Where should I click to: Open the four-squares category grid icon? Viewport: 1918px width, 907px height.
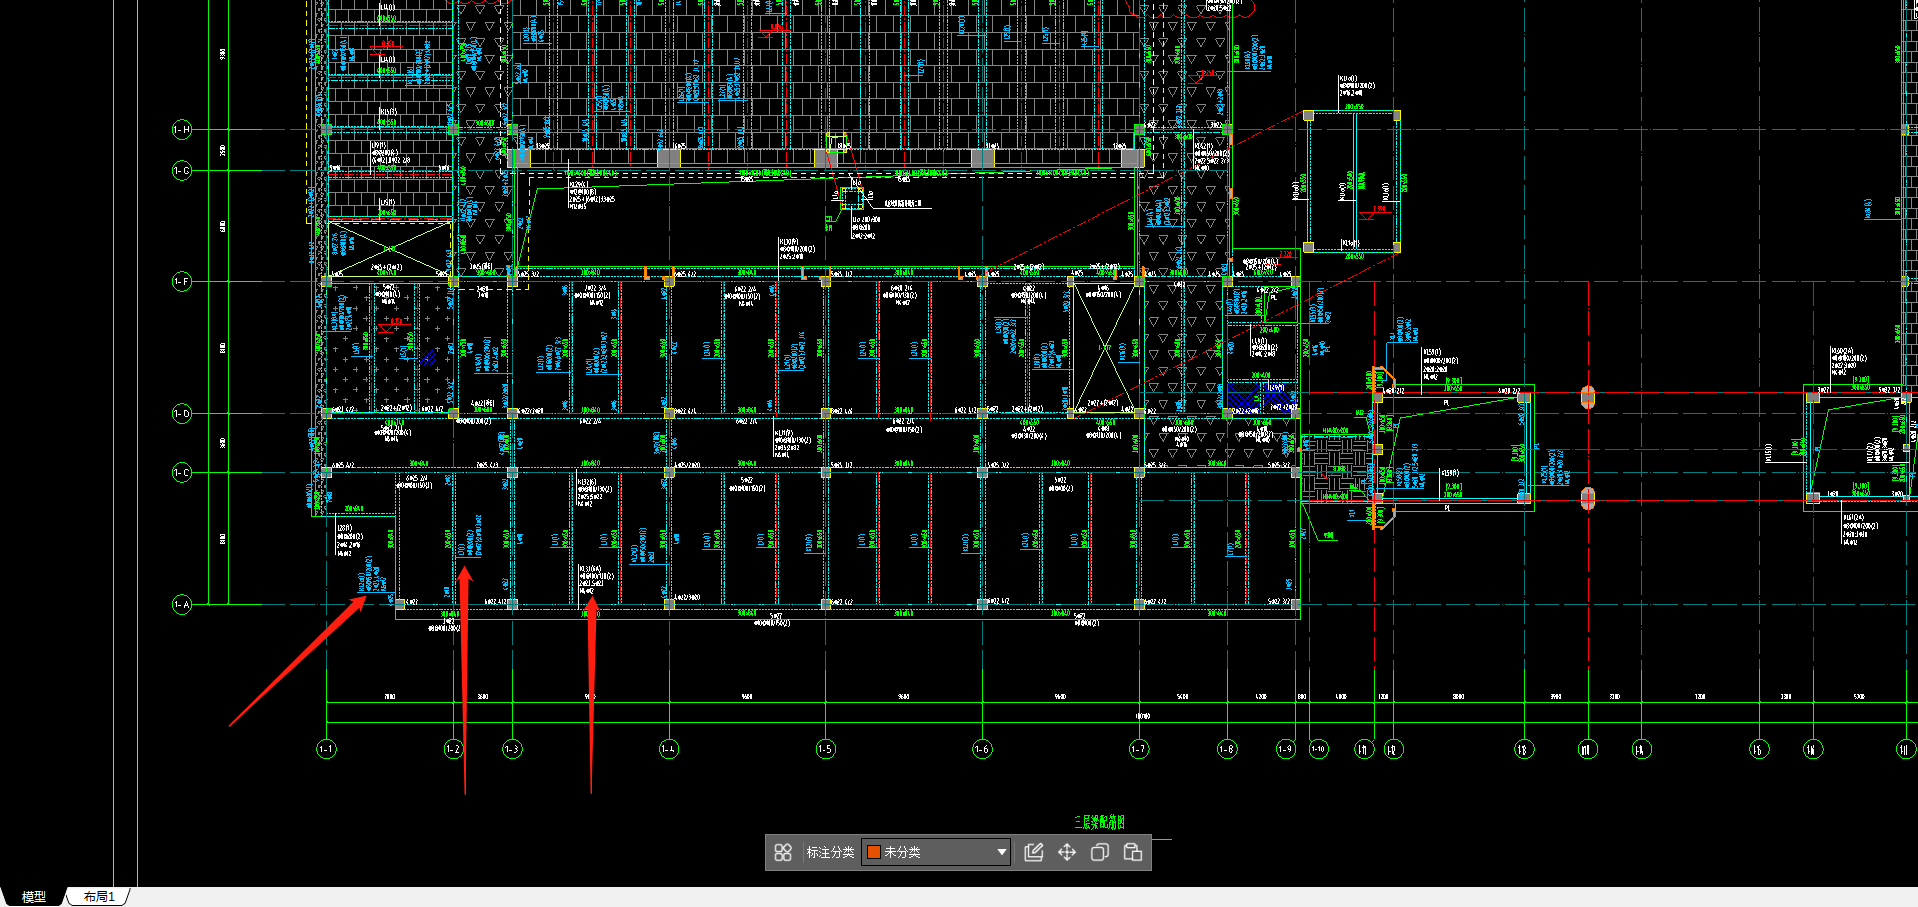[783, 852]
